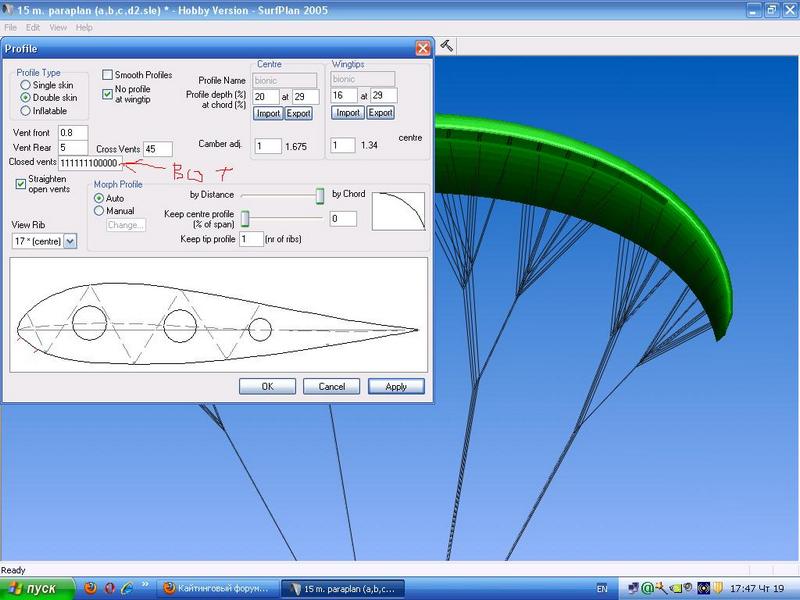Launch Firefox from the quick launch bar

[x=89, y=588]
